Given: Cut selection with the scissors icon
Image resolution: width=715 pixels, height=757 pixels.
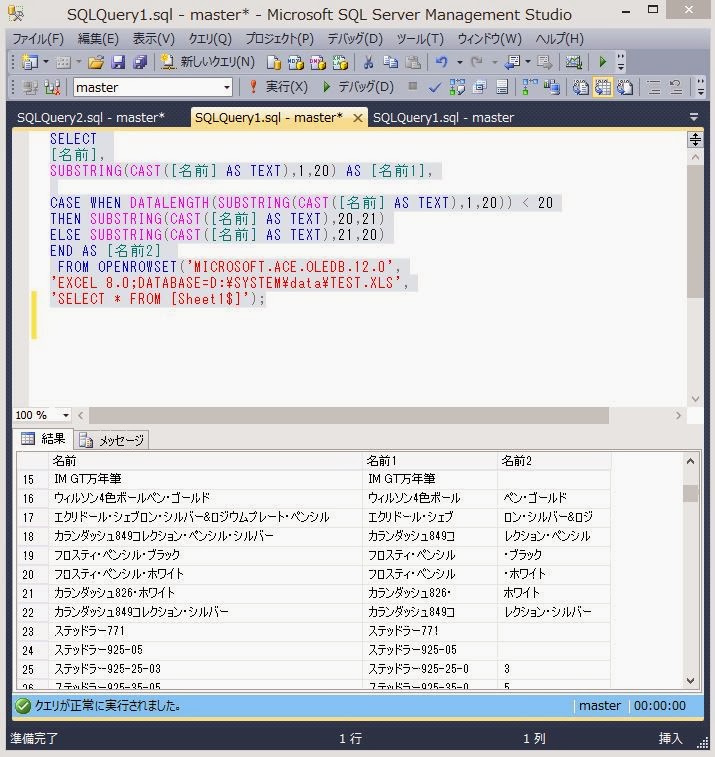Looking at the screenshot, I should coord(368,62).
